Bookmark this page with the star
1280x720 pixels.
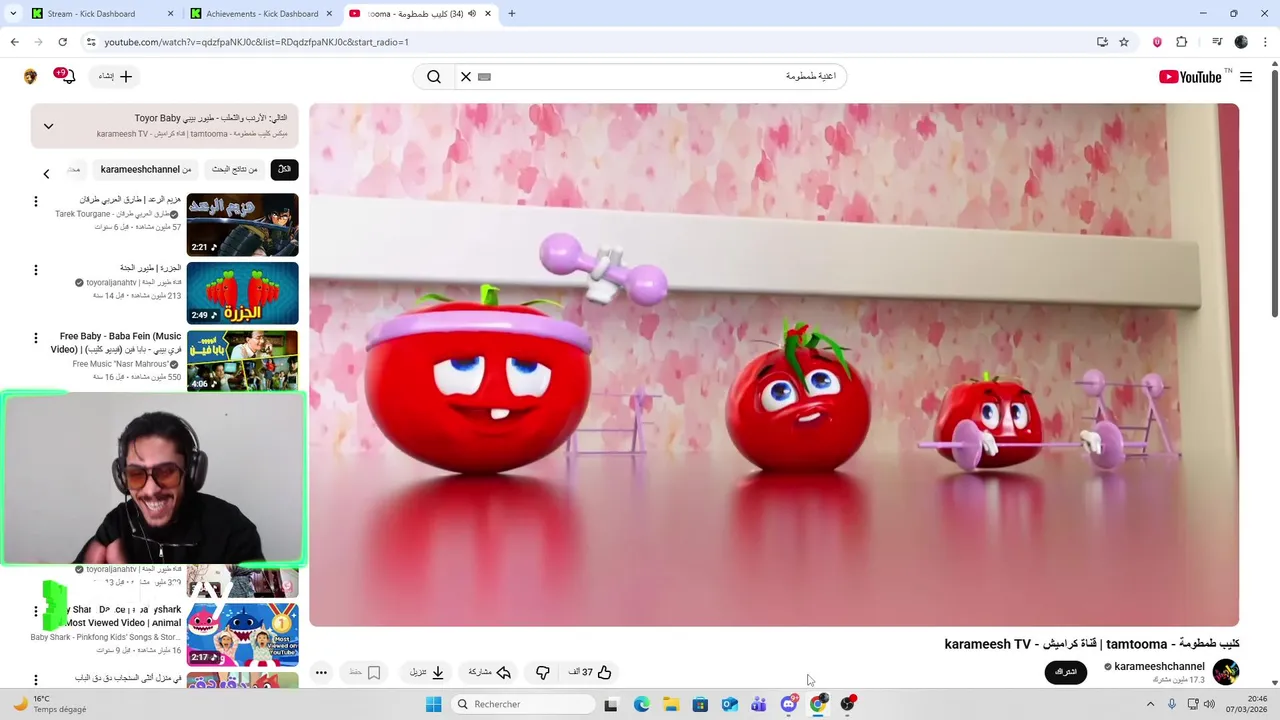(x=1124, y=42)
